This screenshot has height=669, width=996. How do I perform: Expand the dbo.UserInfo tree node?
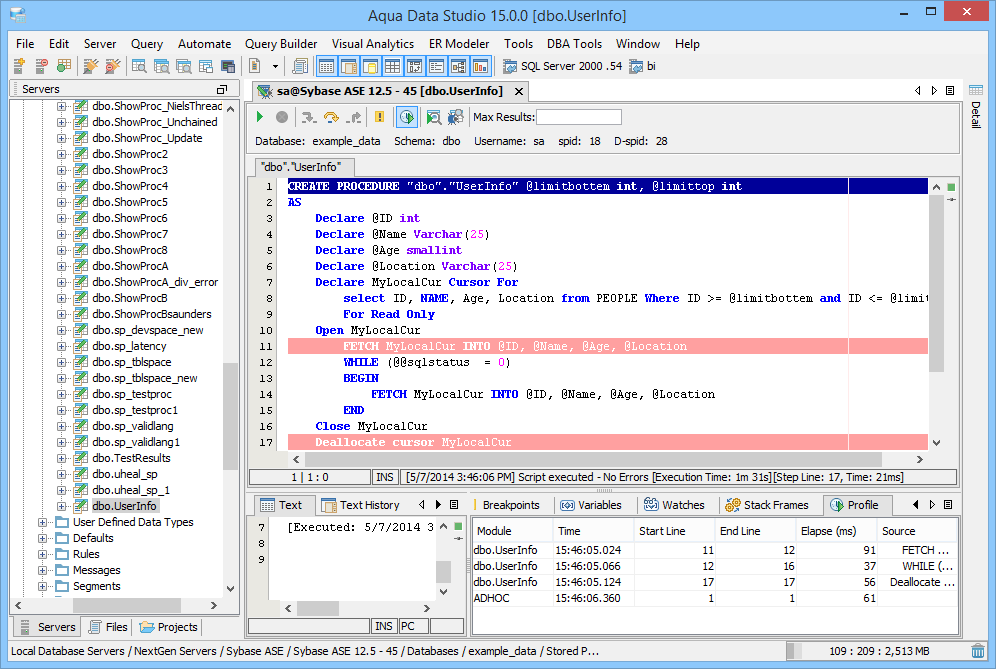[x=62, y=506]
